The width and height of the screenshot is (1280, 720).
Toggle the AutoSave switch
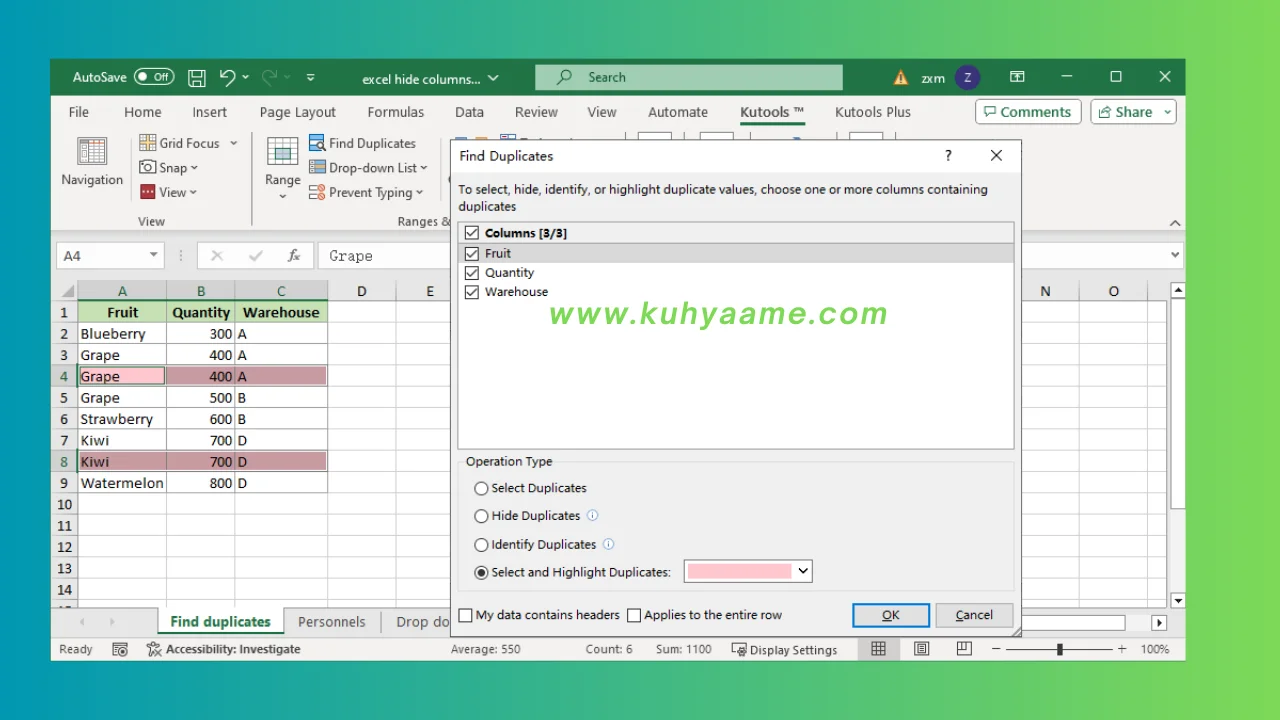[154, 77]
